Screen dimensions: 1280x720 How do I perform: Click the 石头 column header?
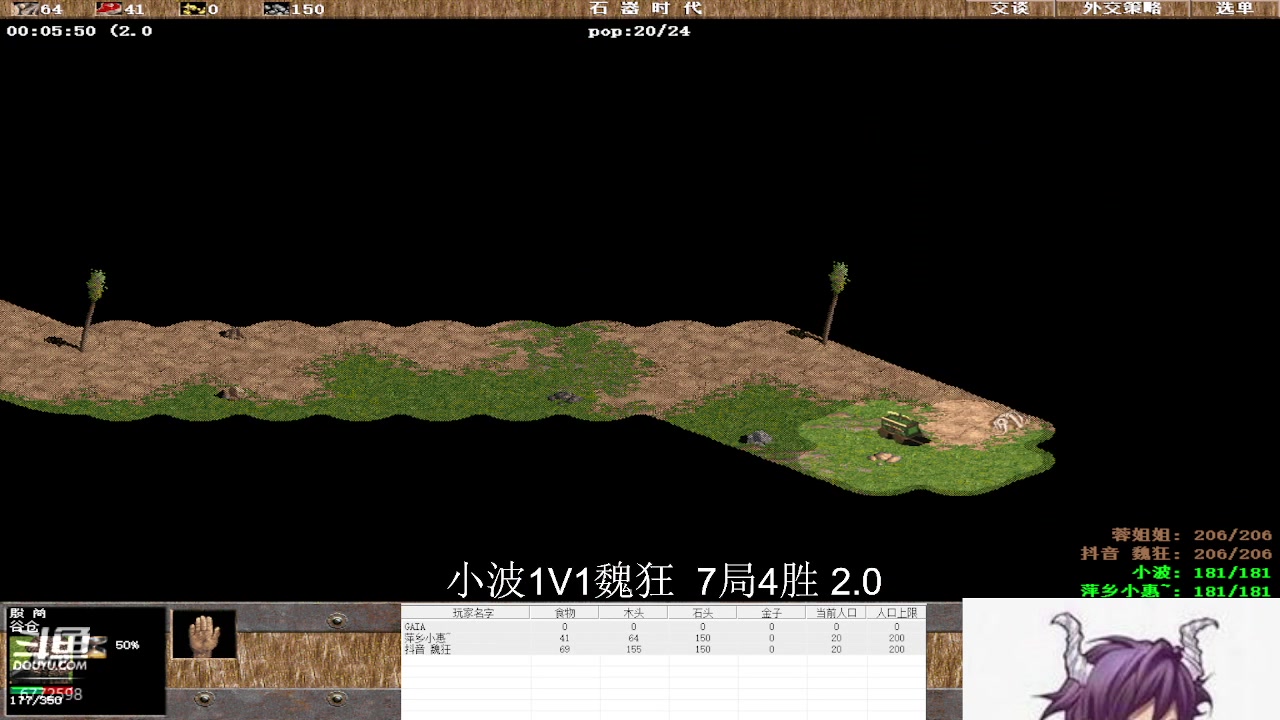[702, 613]
